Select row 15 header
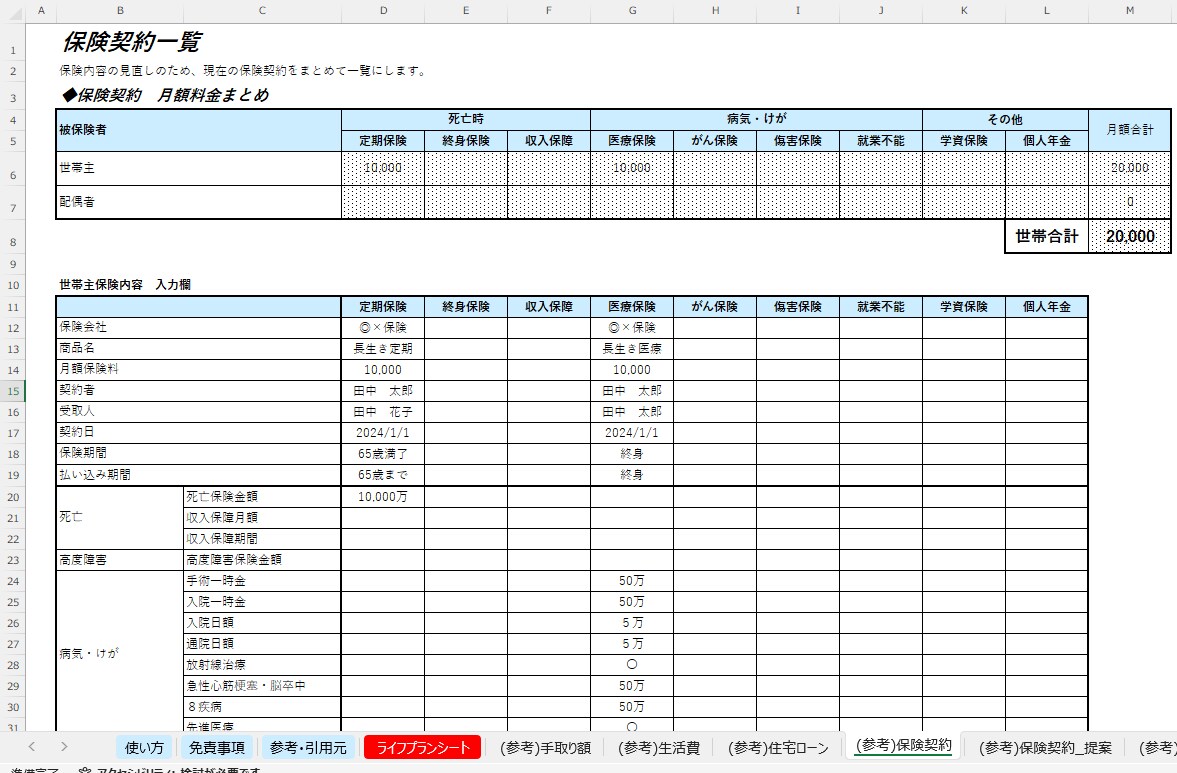The width and height of the screenshot is (1177, 773). tap(14, 391)
